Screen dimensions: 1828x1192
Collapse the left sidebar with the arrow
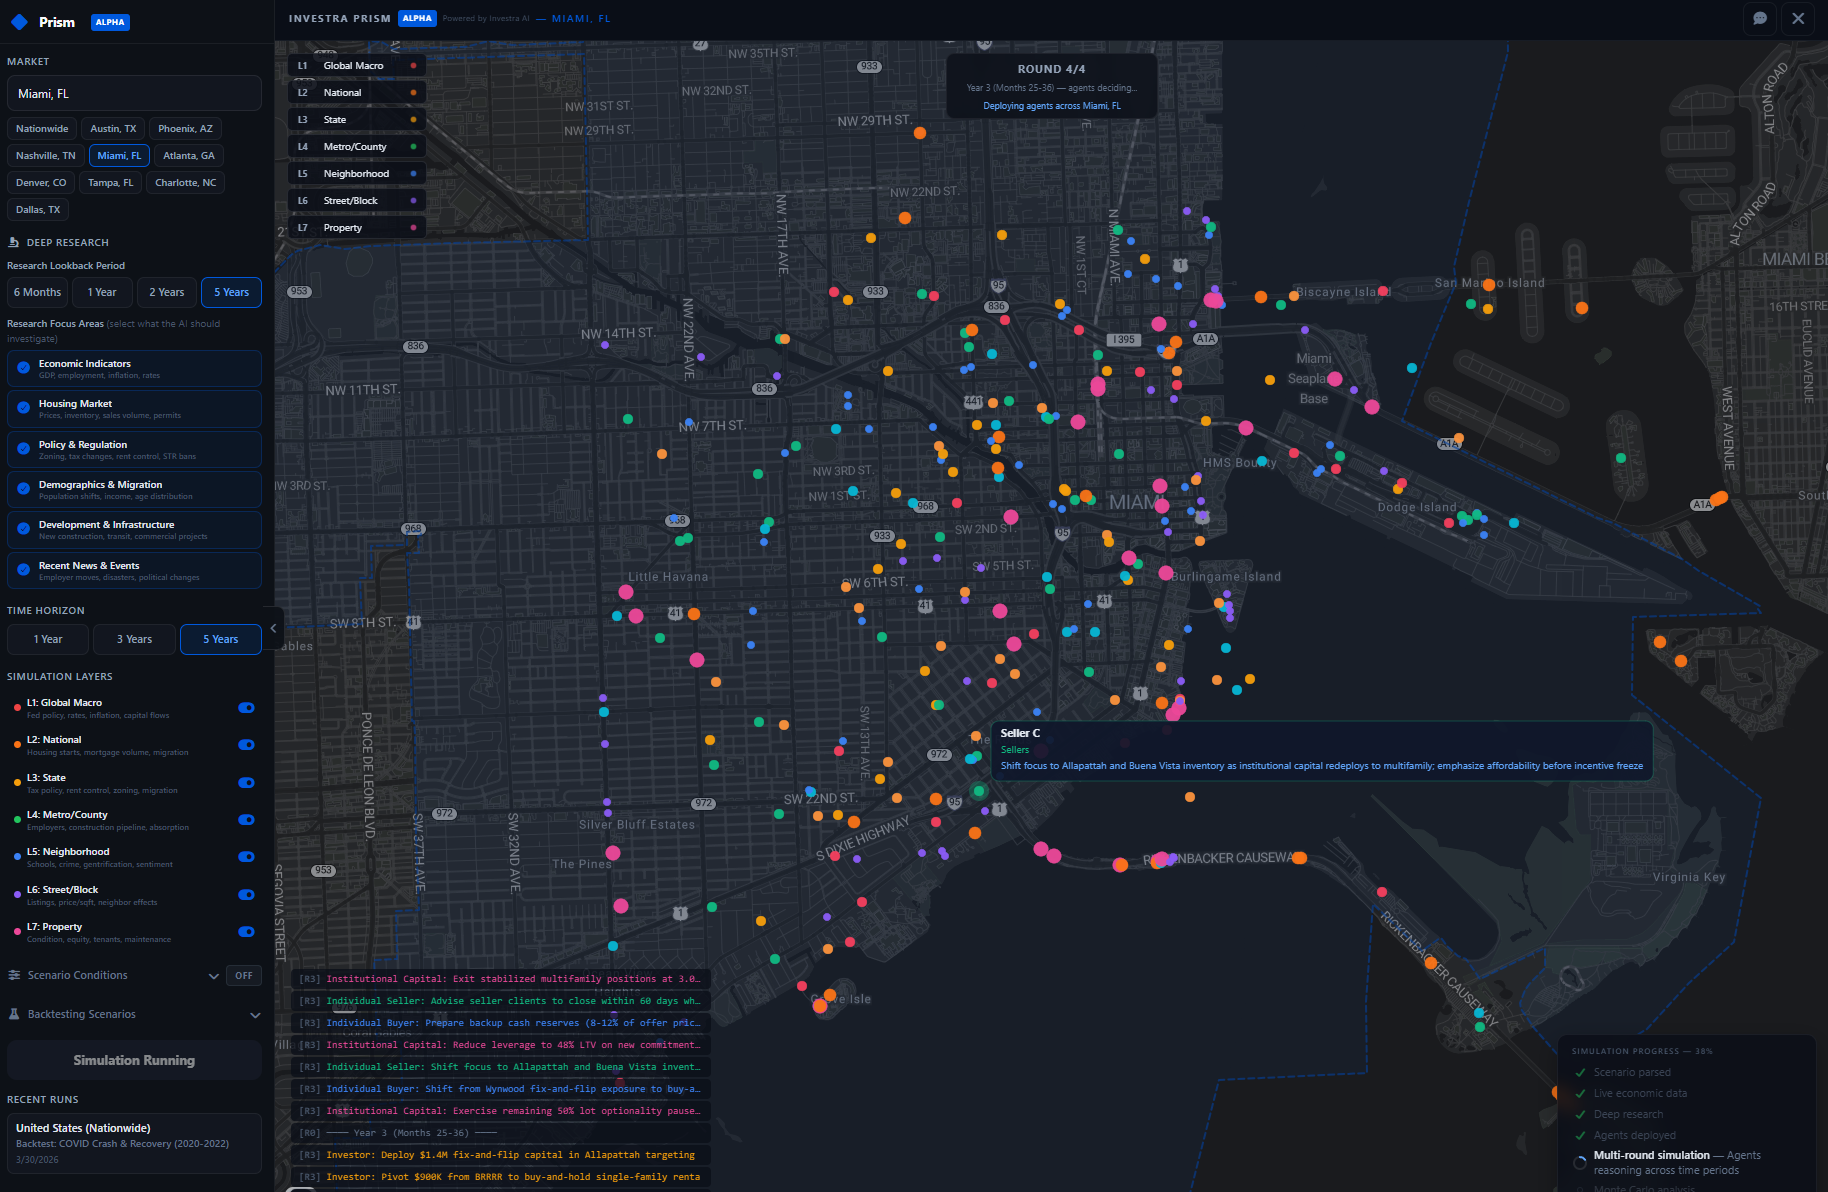pos(273,628)
